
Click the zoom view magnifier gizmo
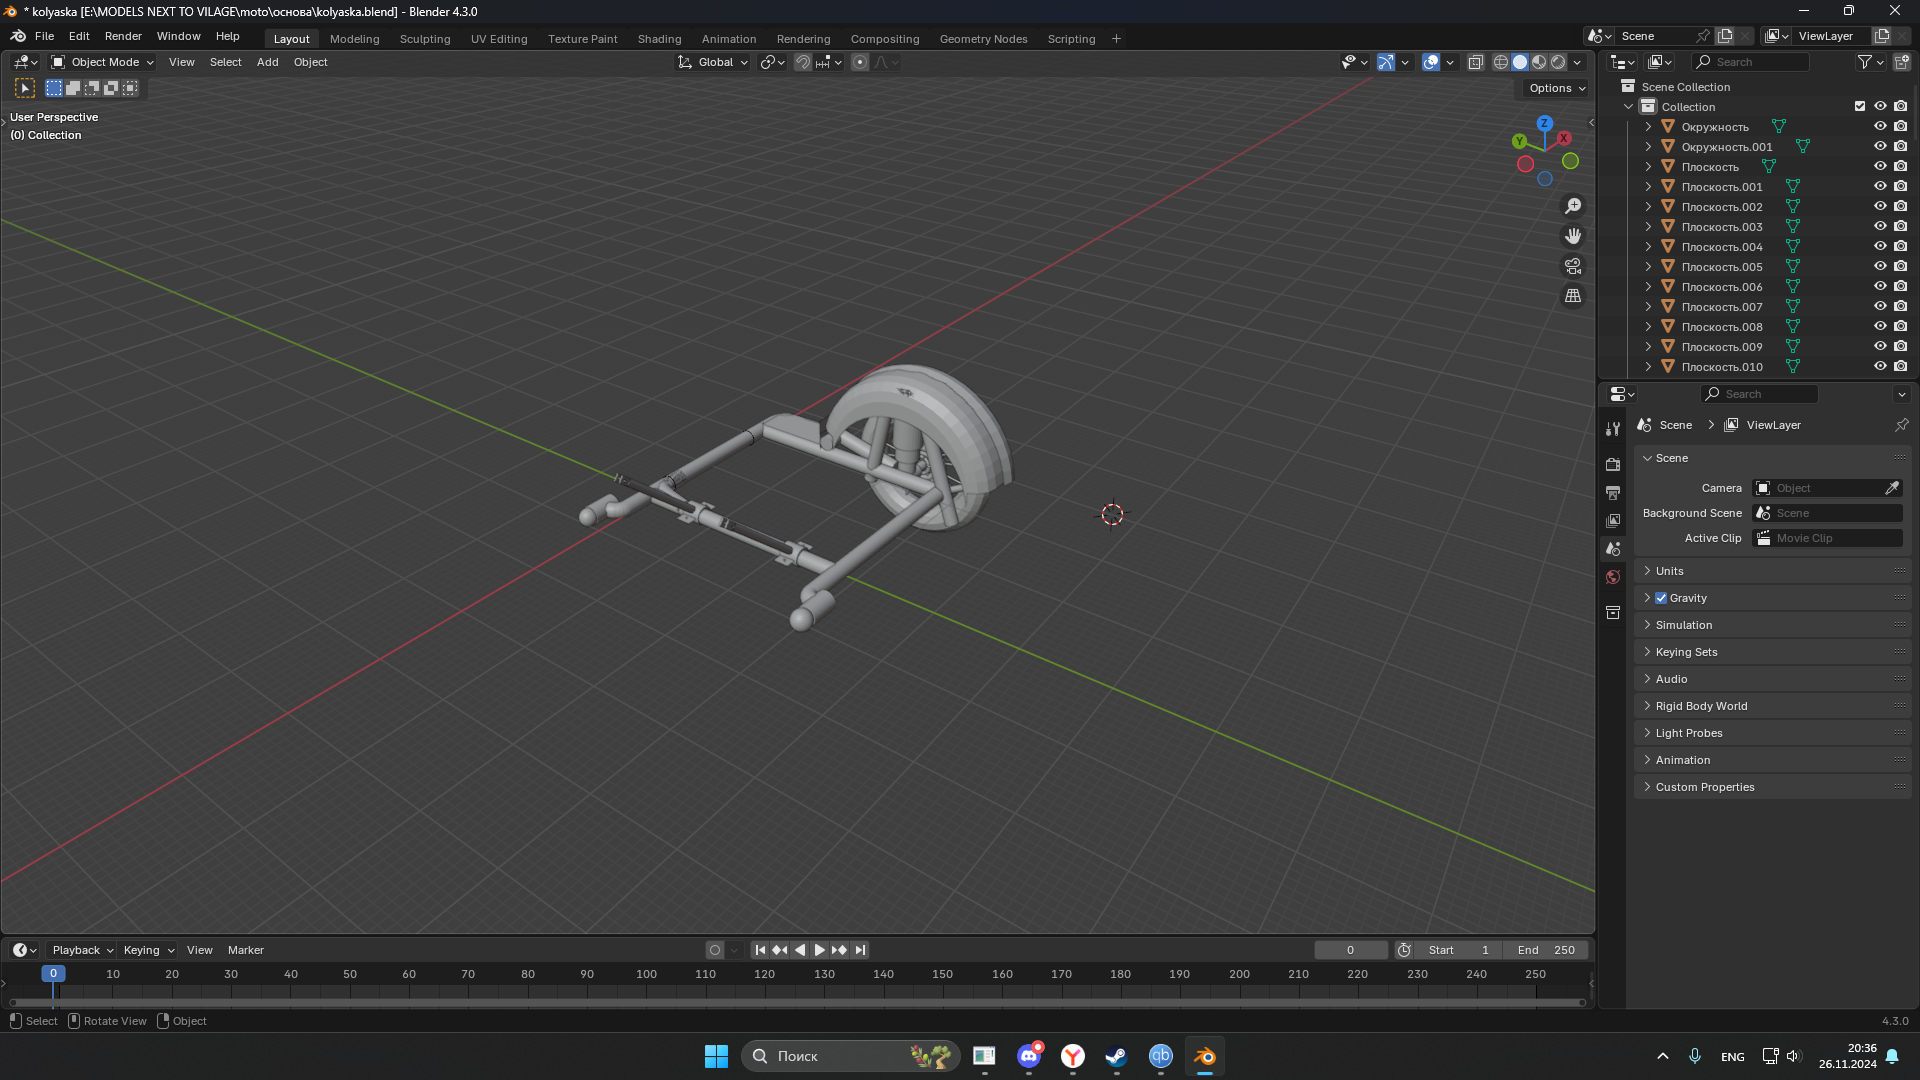pyautogui.click(x=1573, y=206)
